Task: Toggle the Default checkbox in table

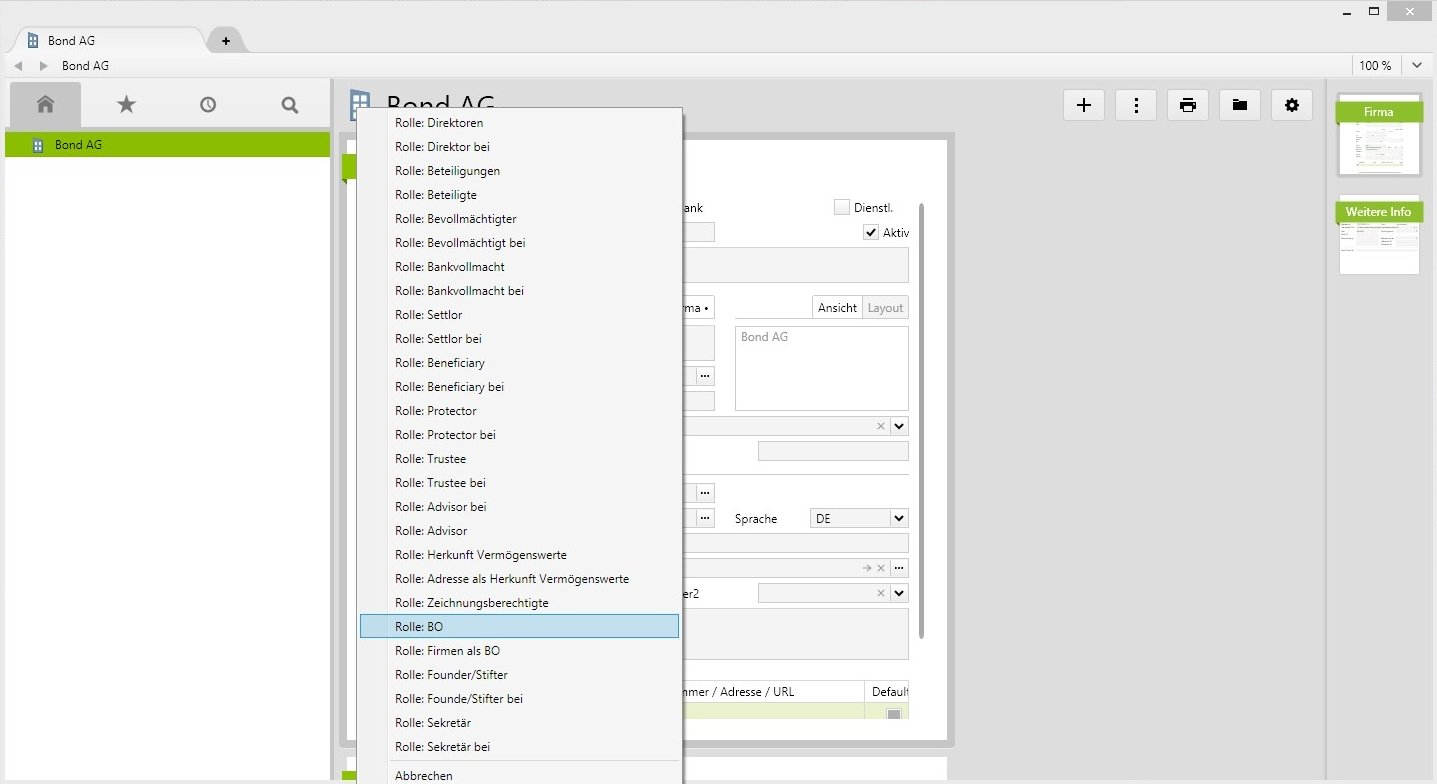Action: (893, 714)
